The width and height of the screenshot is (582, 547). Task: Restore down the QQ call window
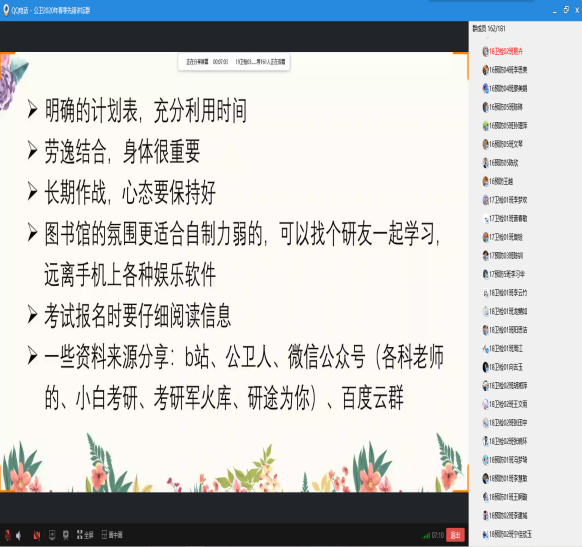[566, 10]
